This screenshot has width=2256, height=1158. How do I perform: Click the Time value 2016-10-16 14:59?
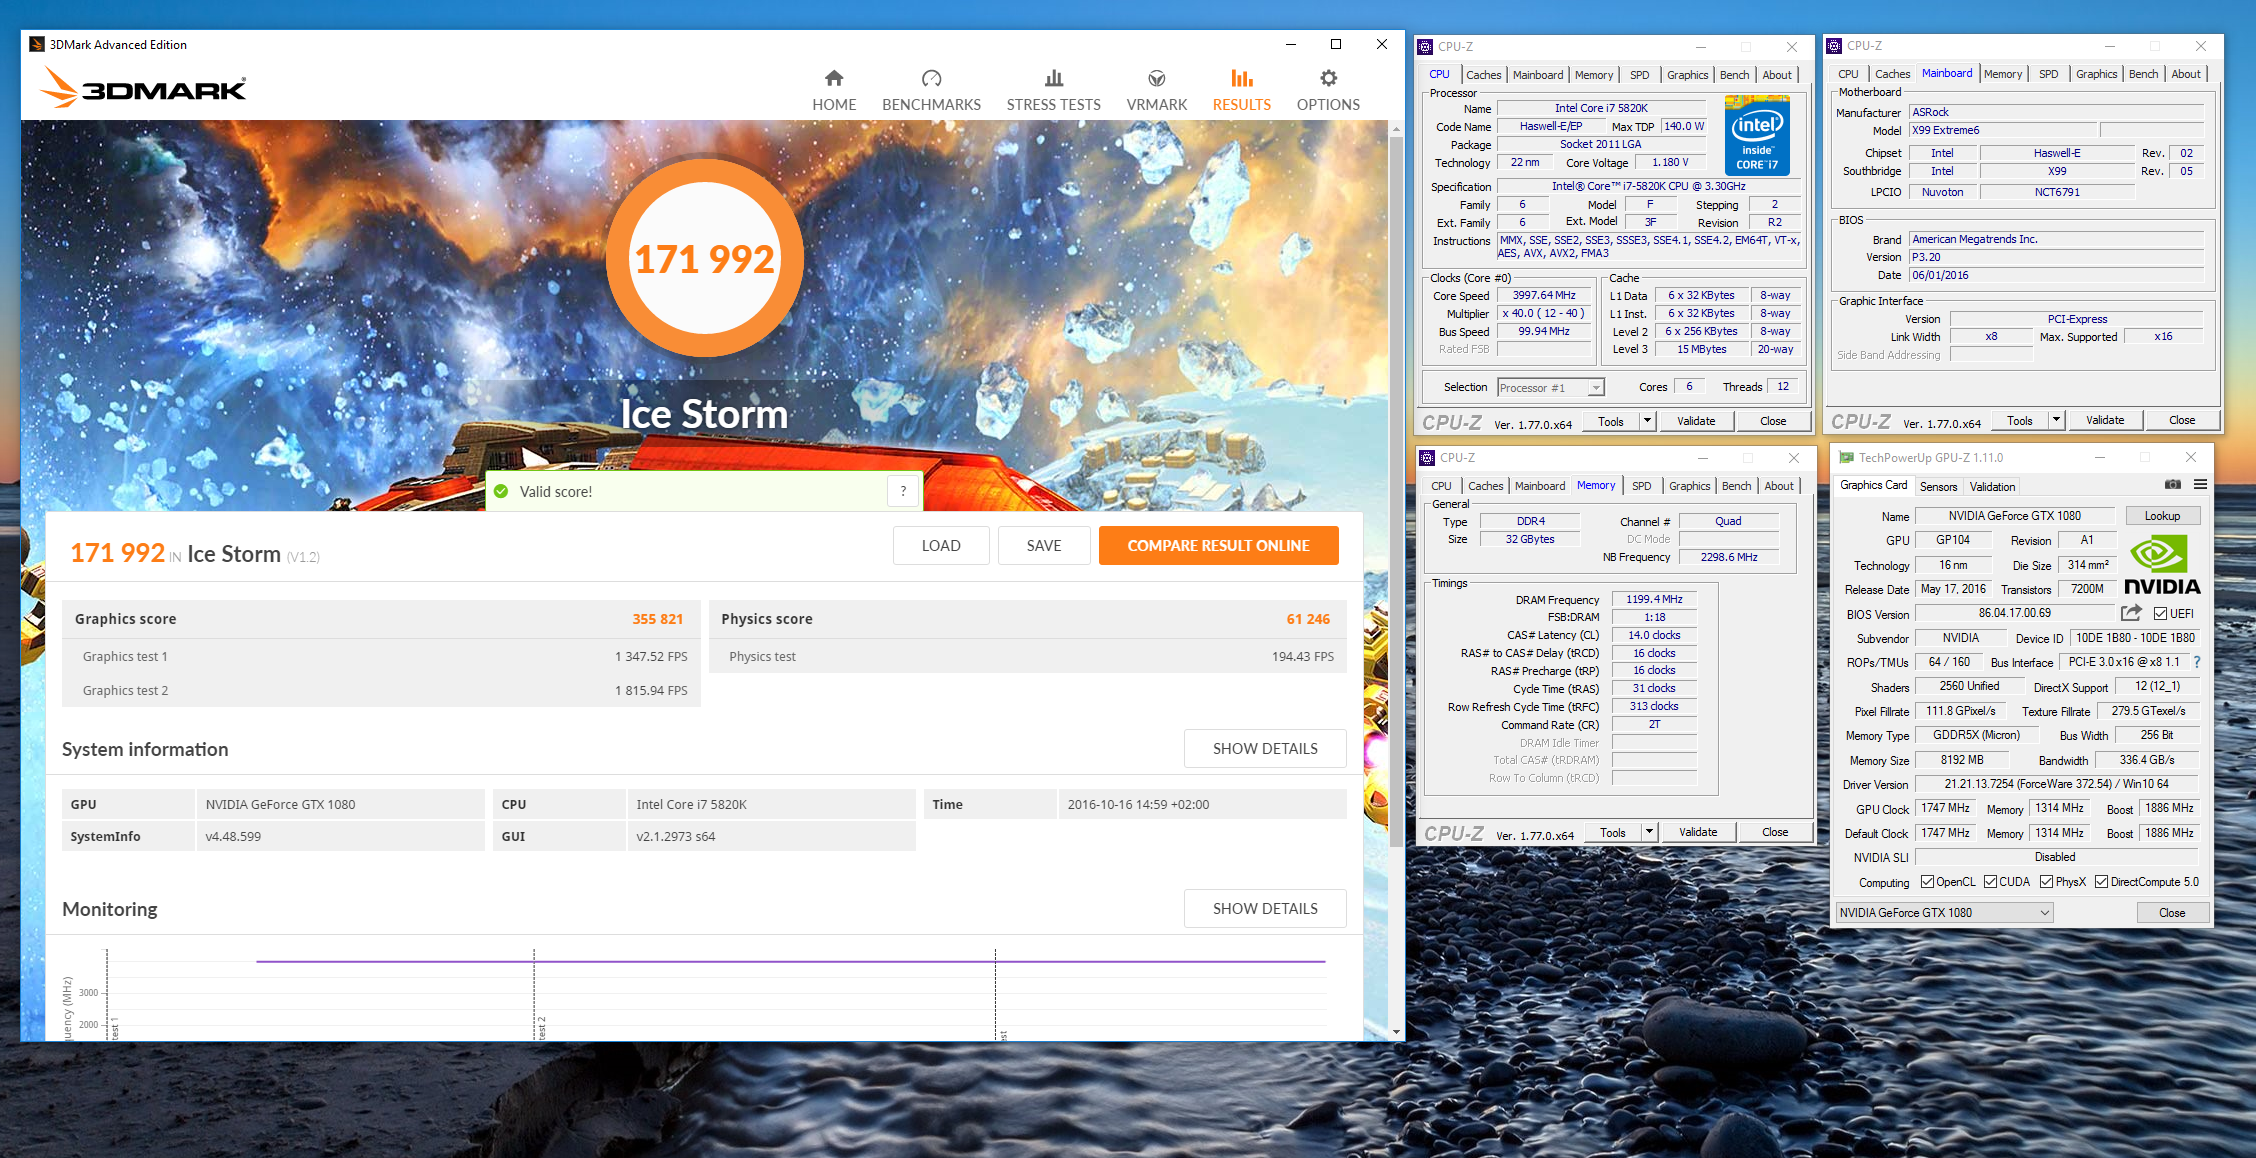click(1138, 804)
